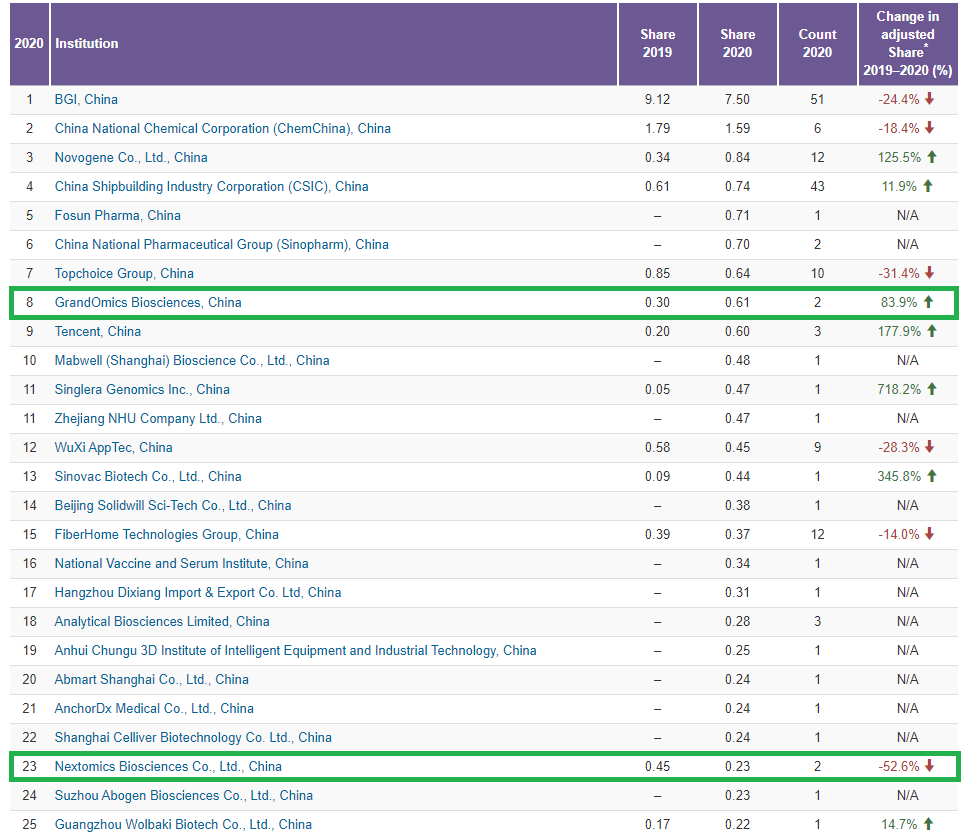Select the 0.17 Share 2019 value
Viewport: 966px width, 839px height.
[x=657, y=823]
